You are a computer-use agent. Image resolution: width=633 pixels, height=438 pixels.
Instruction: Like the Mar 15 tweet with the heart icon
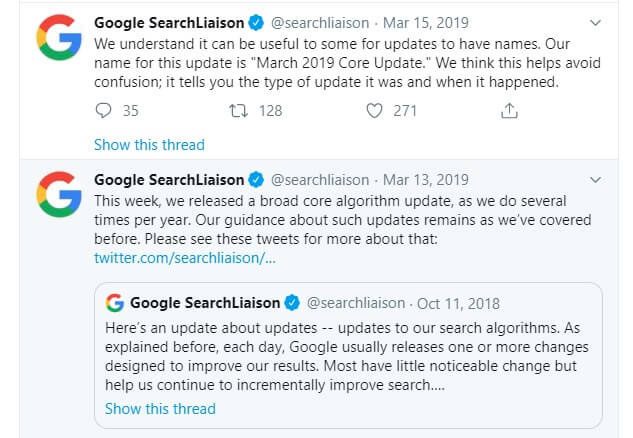click(374, 111)
